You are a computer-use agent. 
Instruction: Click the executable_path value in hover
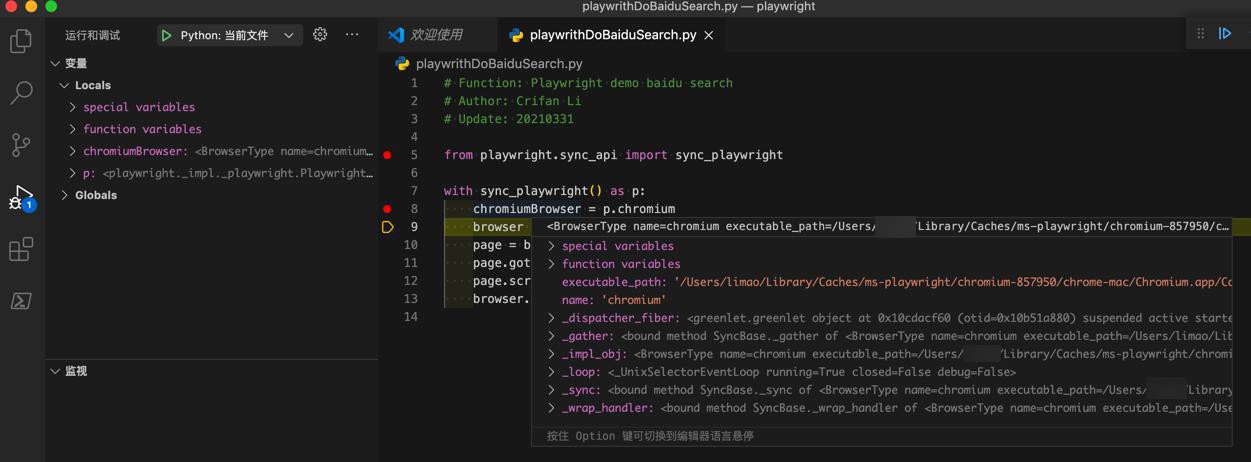coord(954,282)
